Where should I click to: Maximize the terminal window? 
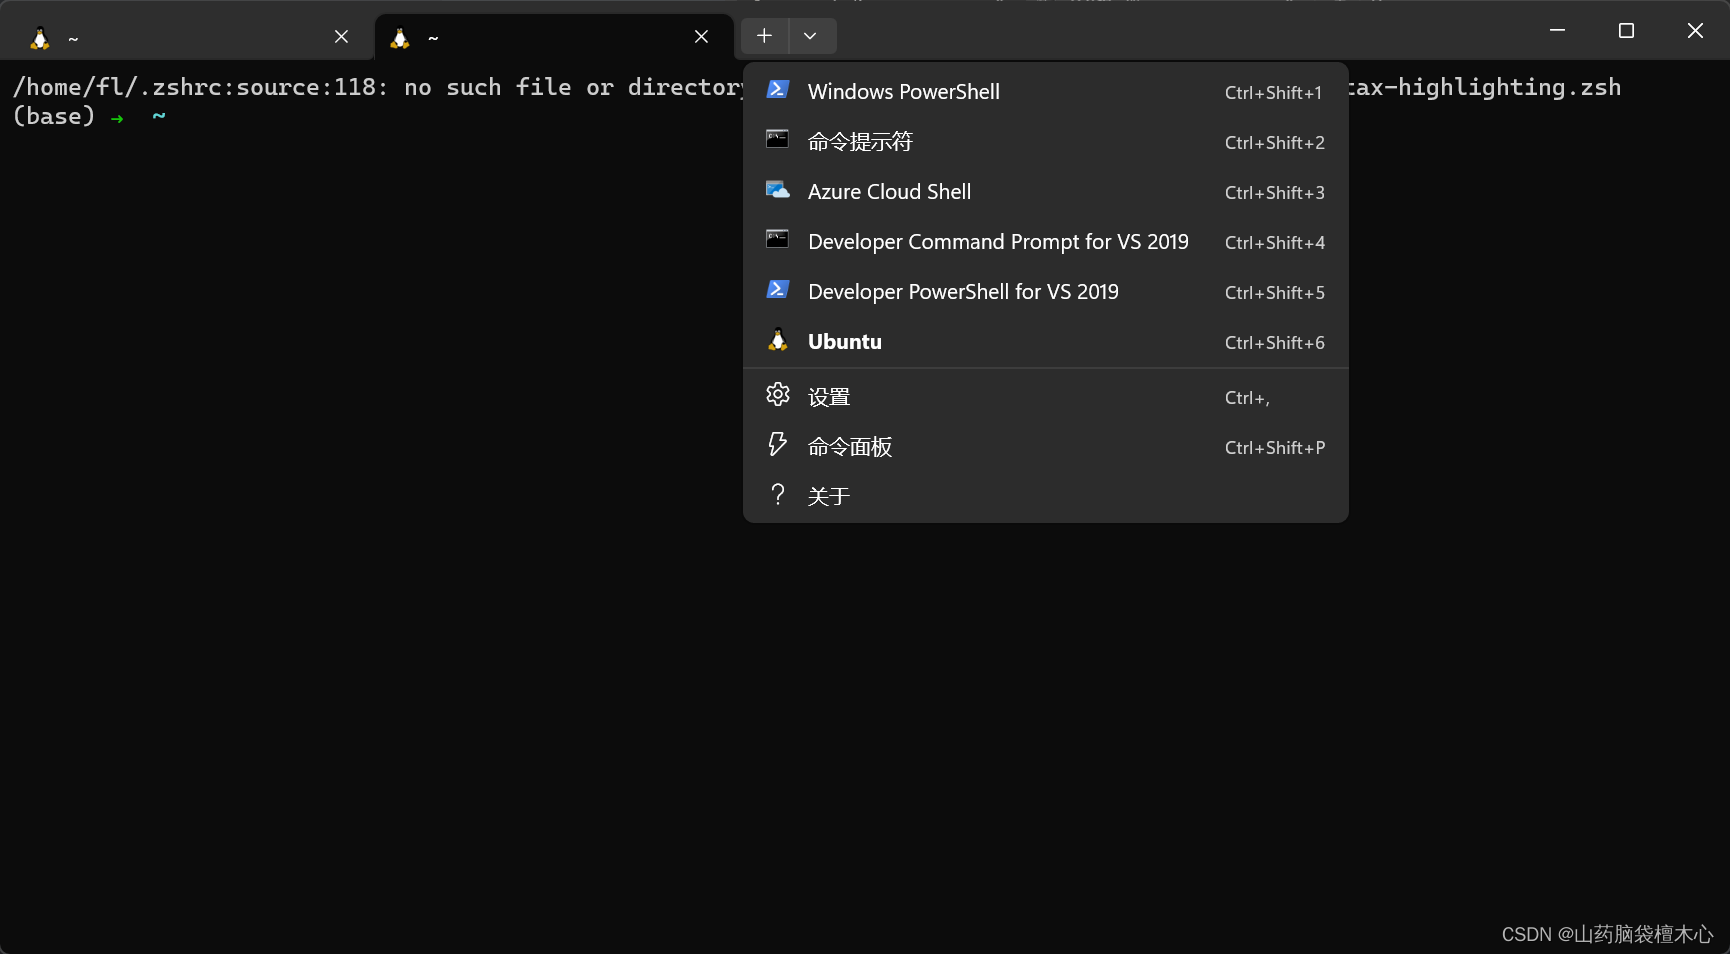[x=1626, y=30]
